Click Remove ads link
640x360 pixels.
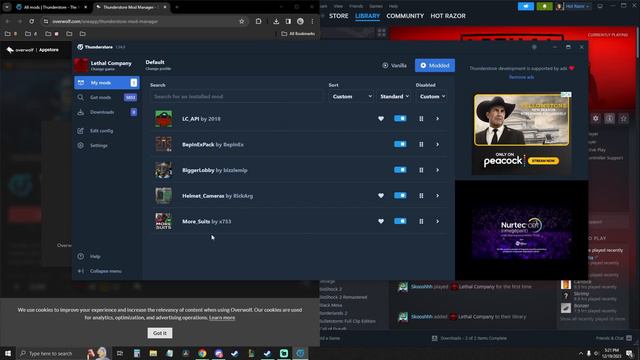521,77
